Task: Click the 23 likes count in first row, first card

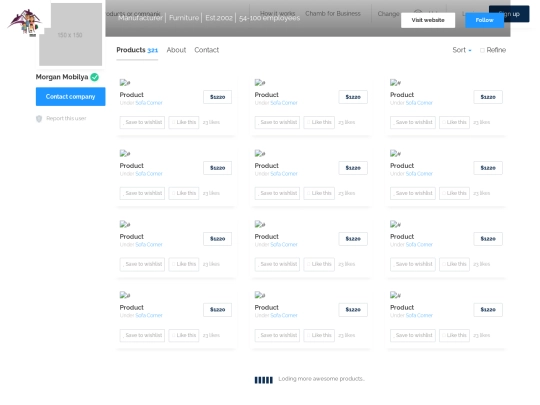Action: [211, 122]
